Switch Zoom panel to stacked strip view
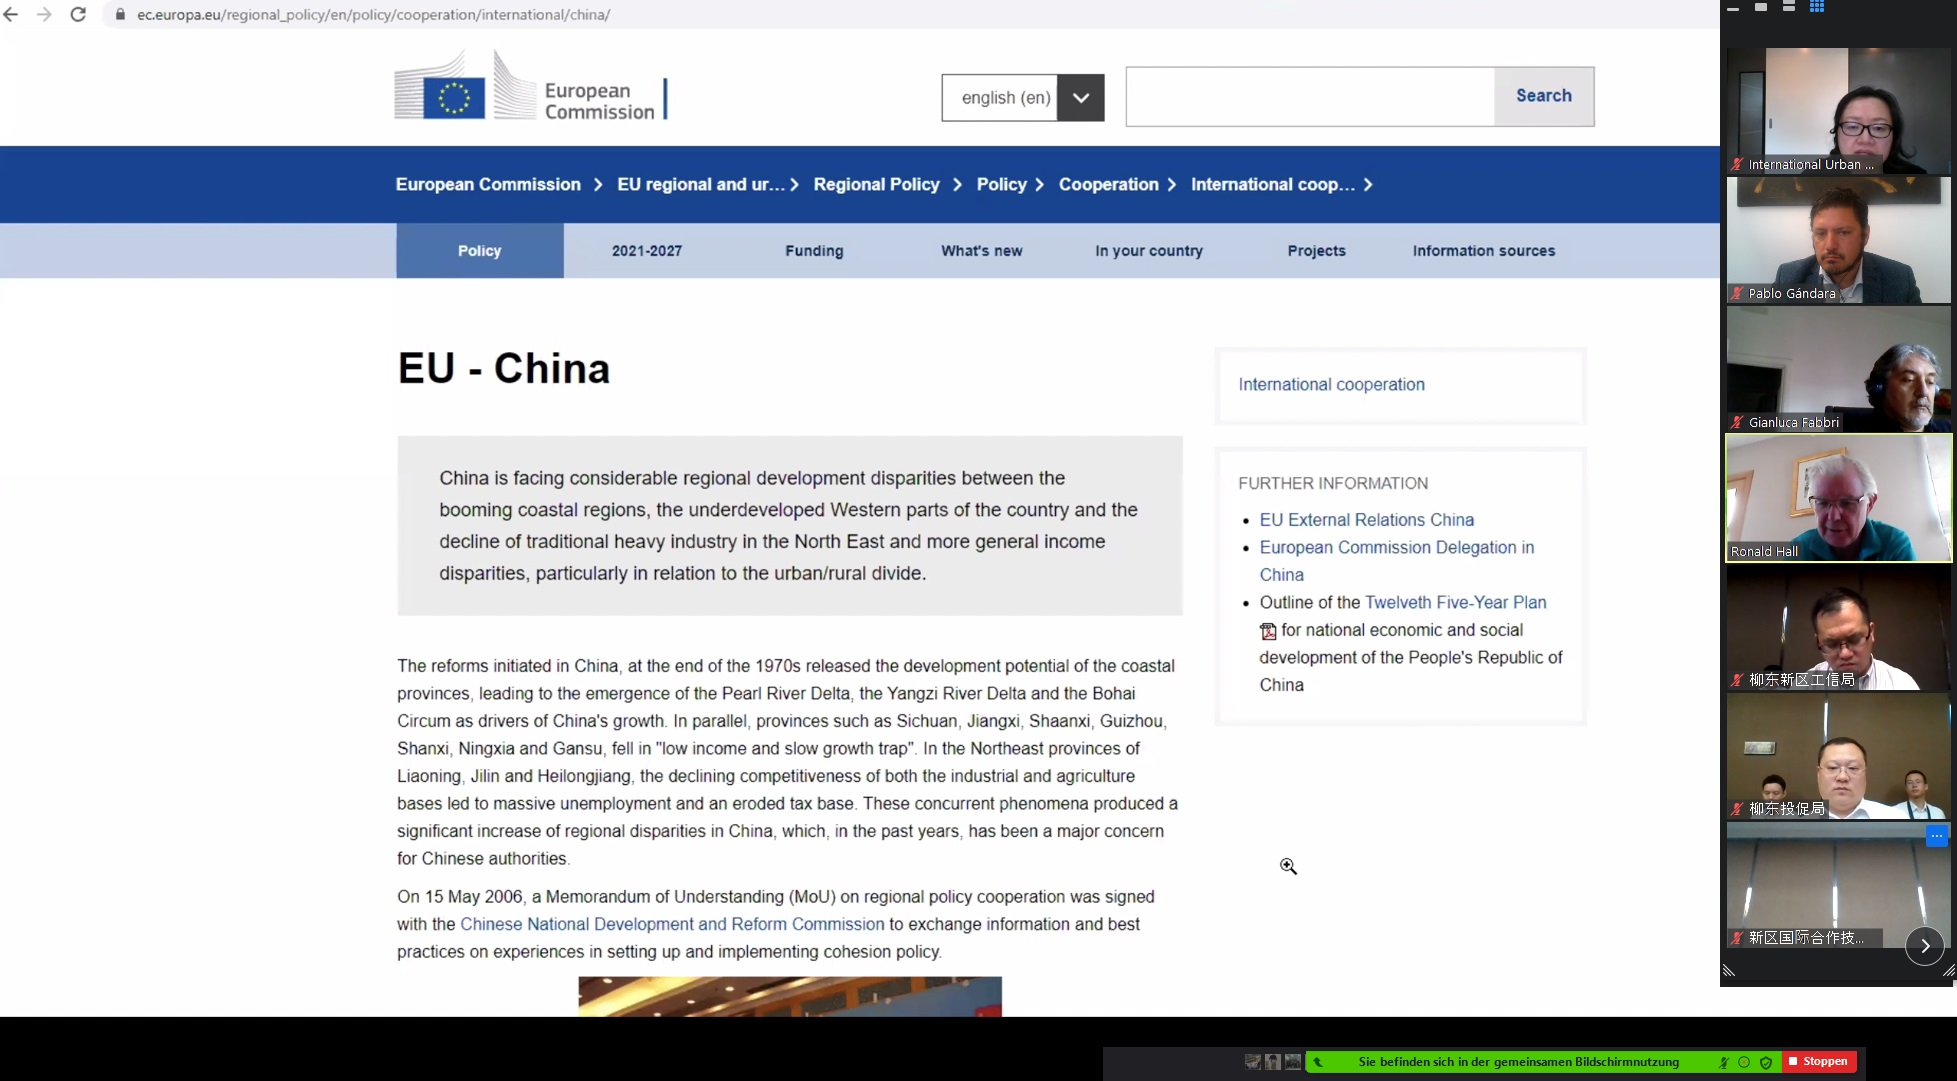 (x=1789, y=7)
